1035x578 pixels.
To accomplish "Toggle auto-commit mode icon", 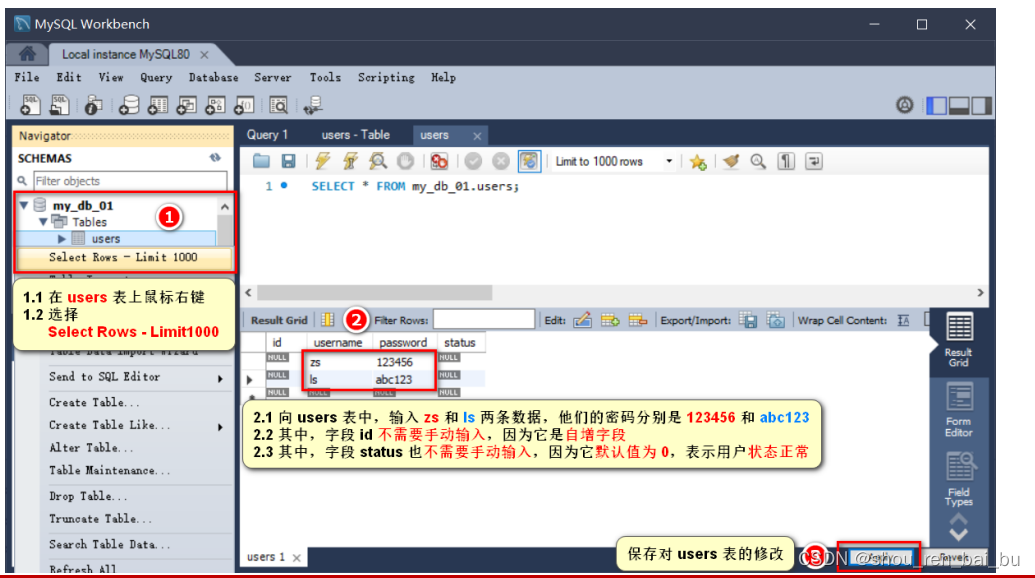I will point(529,161).
